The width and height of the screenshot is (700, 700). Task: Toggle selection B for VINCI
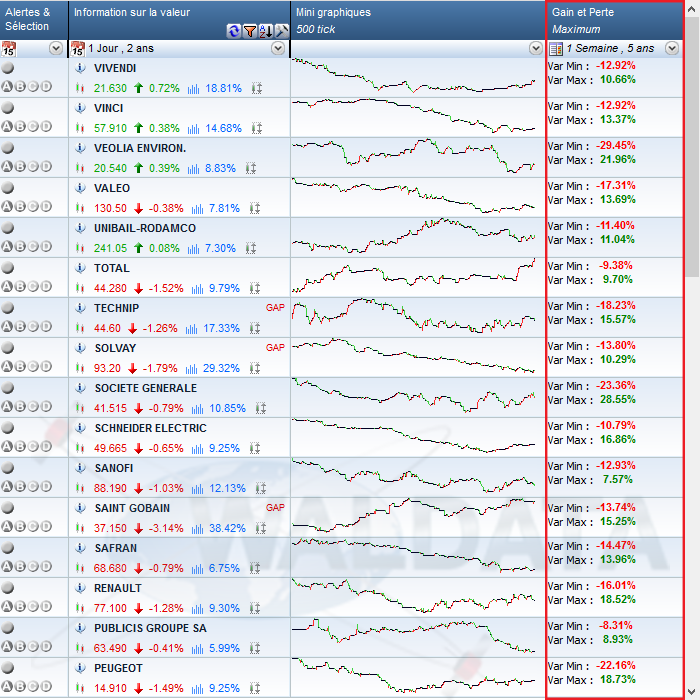(20, 126)
